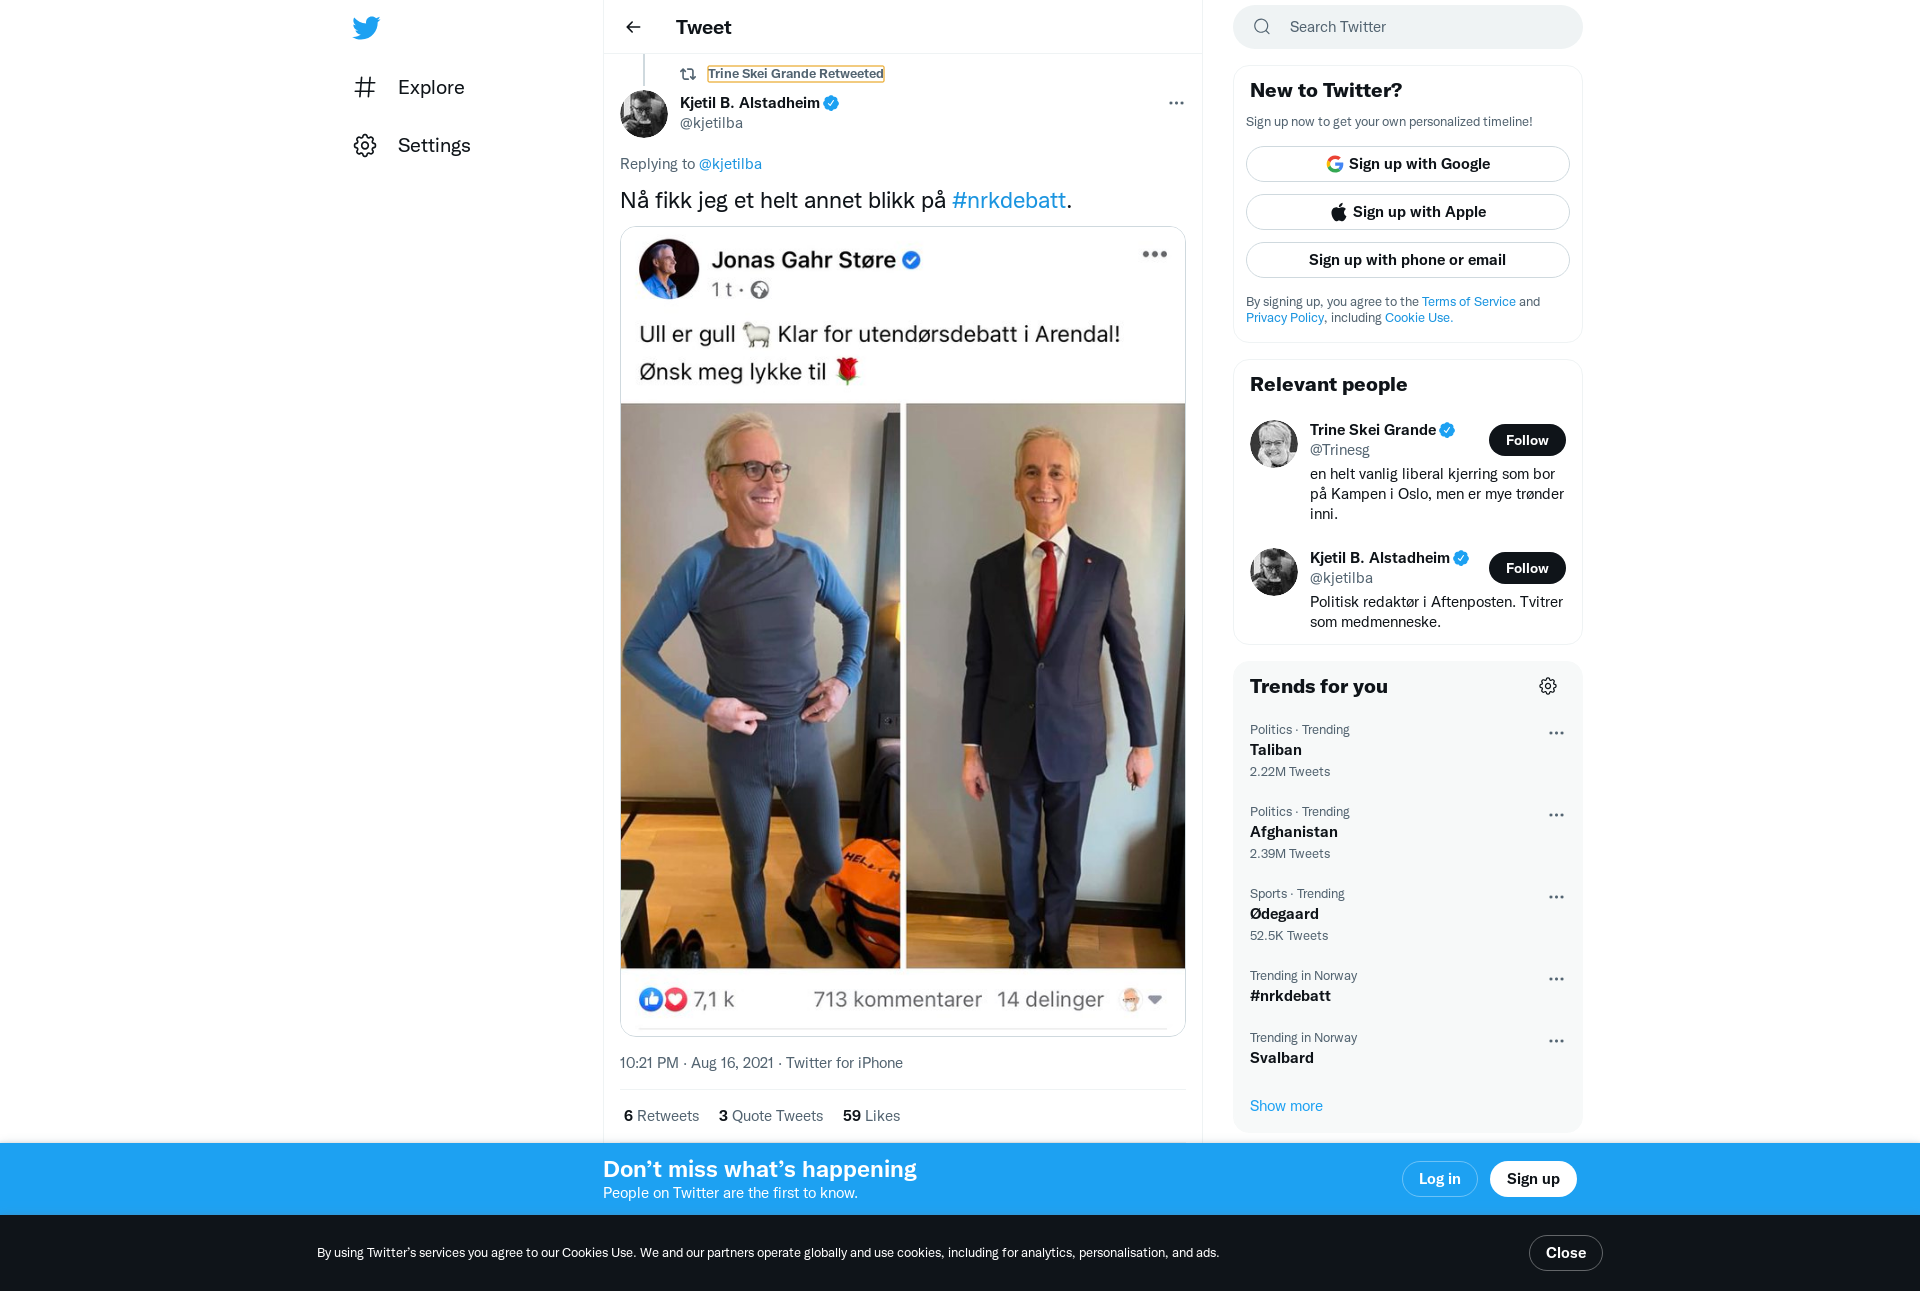Follow Trine Skei Grande
Screen dimensions: 1920x1291
1527,440
